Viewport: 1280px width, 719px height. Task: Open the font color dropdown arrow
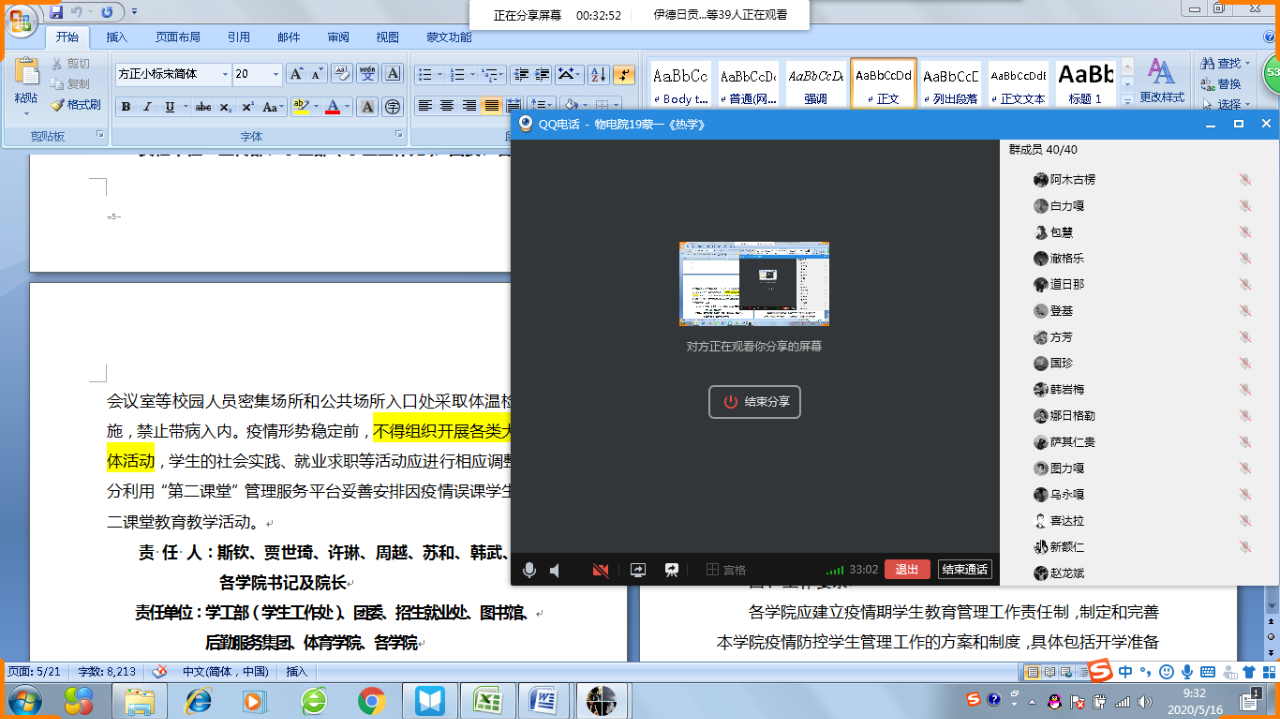pyautogui.click(x=347, y=107)
